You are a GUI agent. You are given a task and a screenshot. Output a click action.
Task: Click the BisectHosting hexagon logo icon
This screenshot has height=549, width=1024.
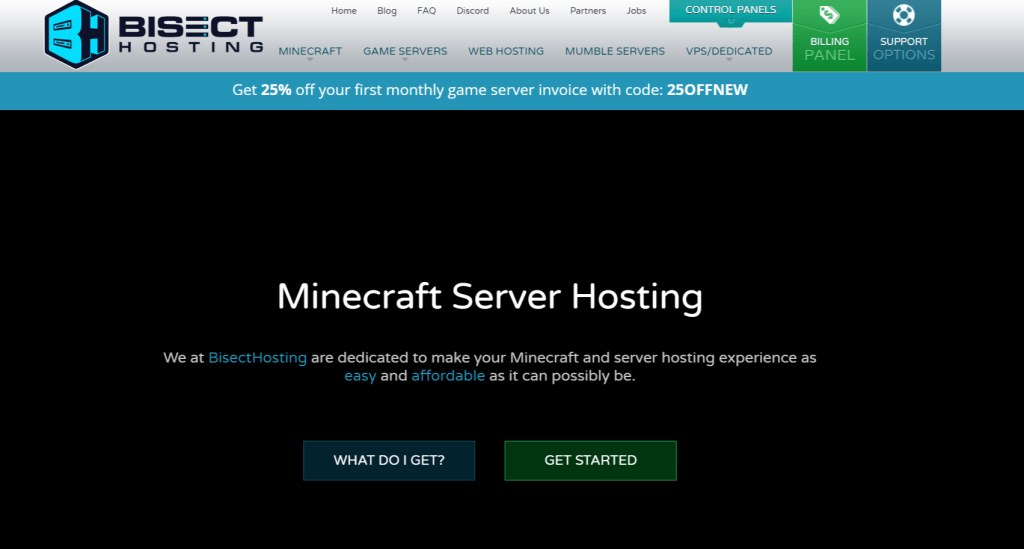[76, 34]
